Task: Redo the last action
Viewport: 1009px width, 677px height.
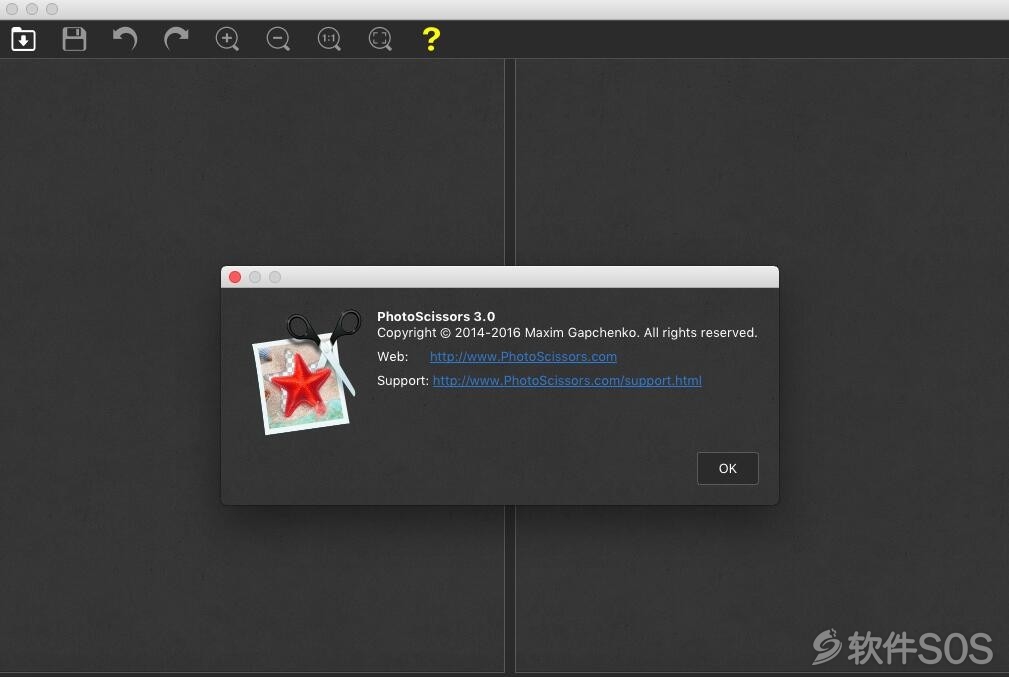Action: pyautogui.click(x=176, y=39)
